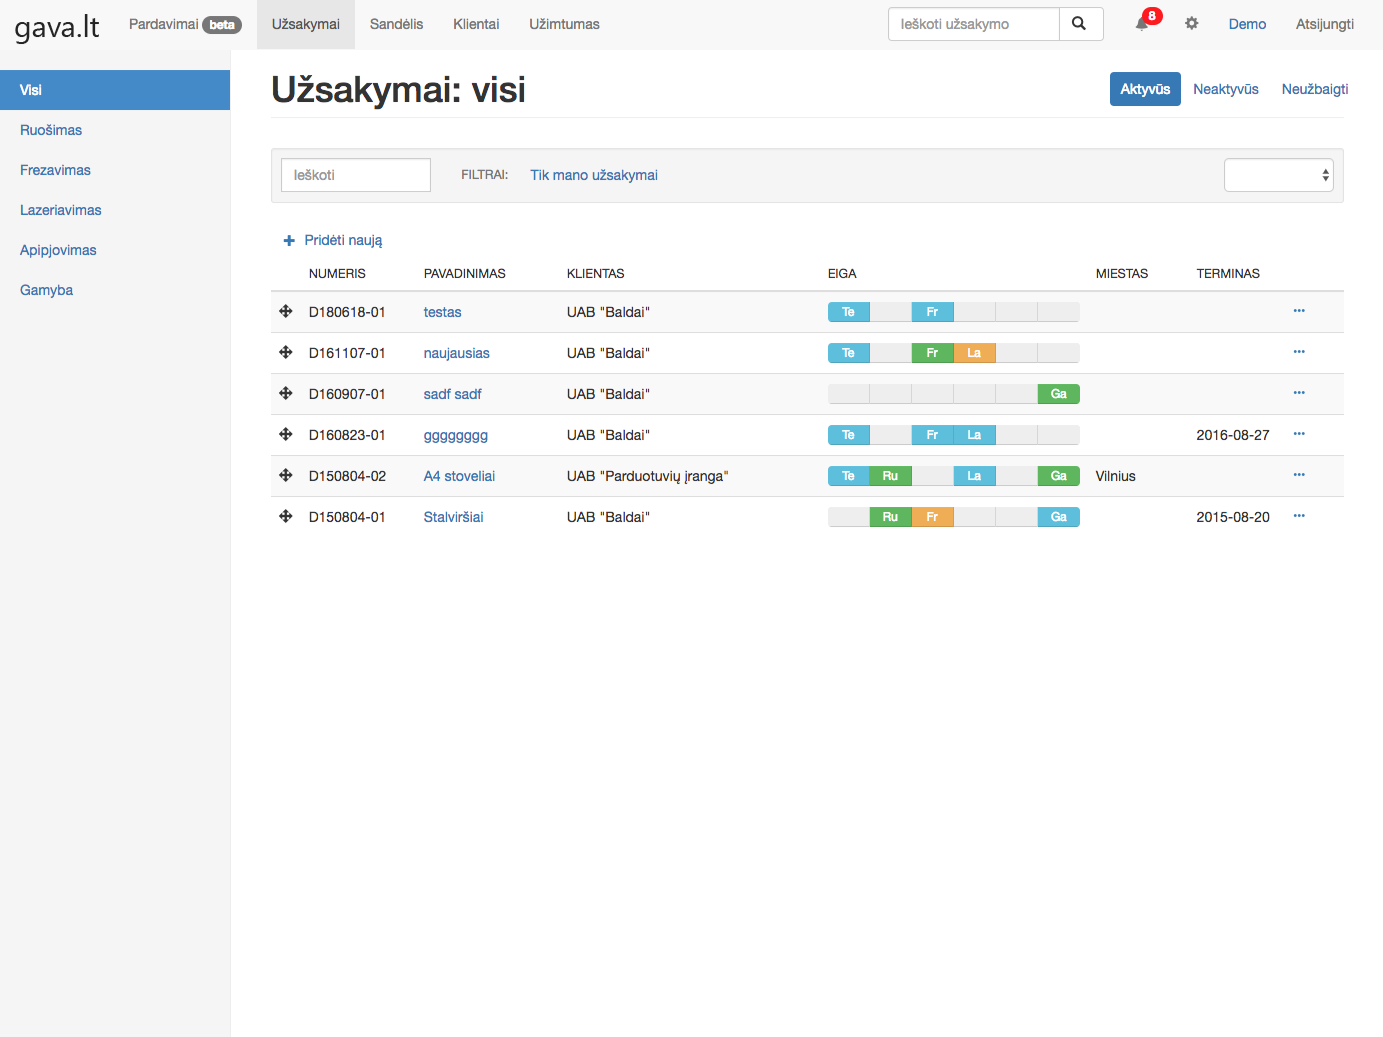Click the magnifier search button
Screen dimensions: 1383x1037
[1080, 24]
